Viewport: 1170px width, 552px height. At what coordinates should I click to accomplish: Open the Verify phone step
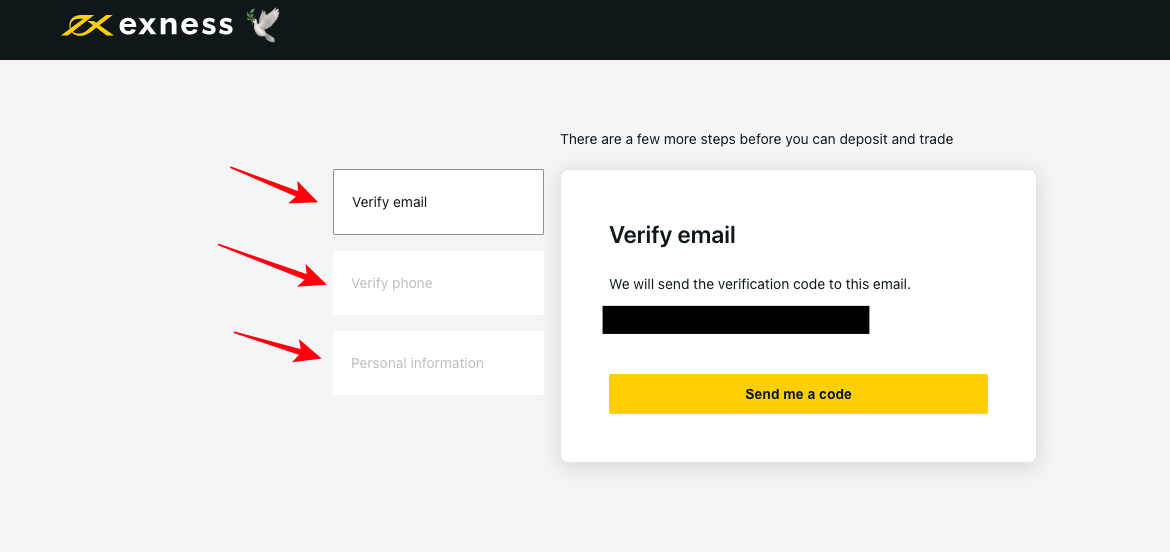pyautogui.click(x=438, y=283)
